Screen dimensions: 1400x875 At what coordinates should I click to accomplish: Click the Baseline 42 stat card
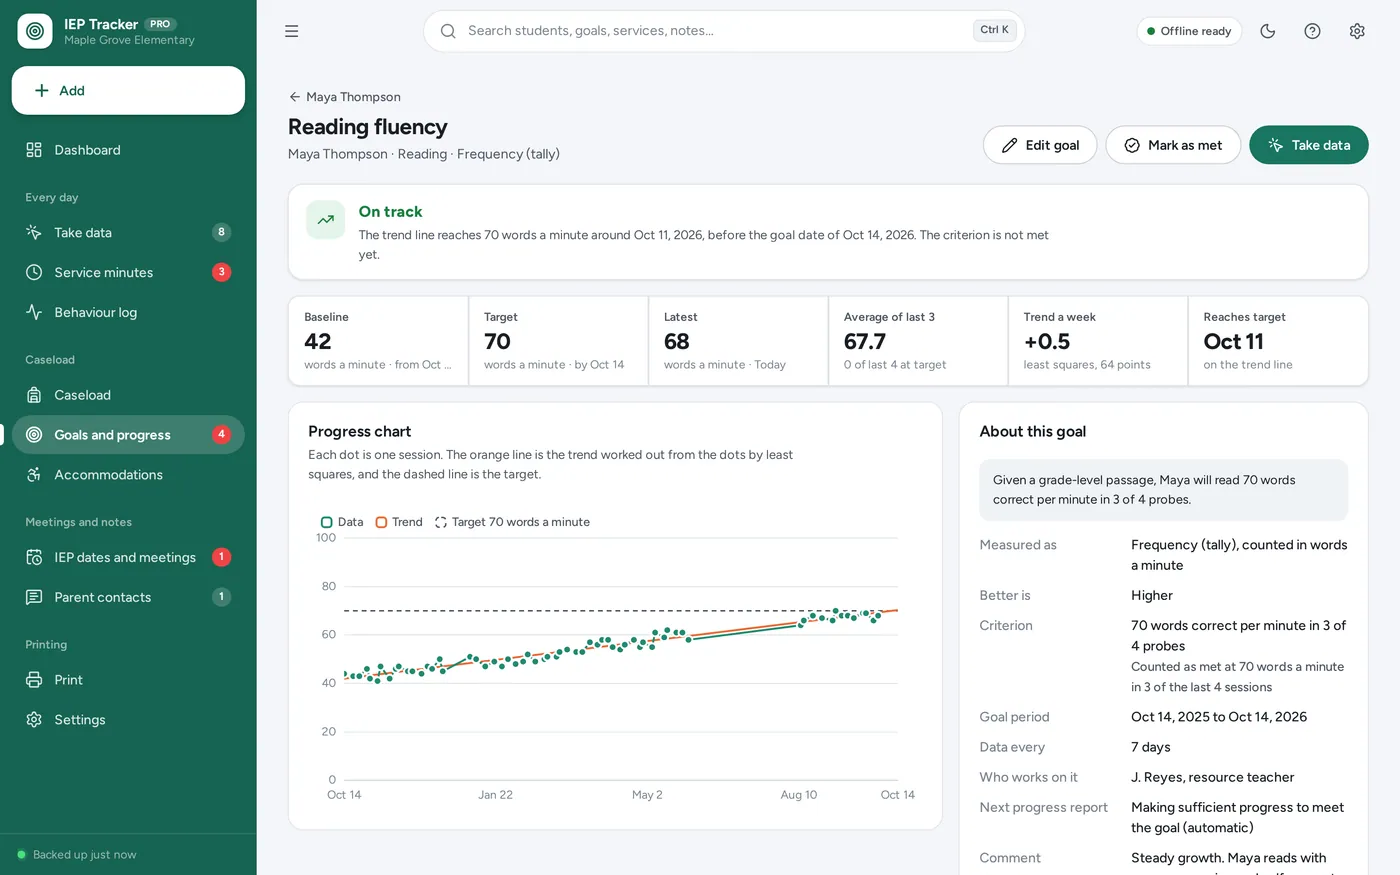click(378, 341)
